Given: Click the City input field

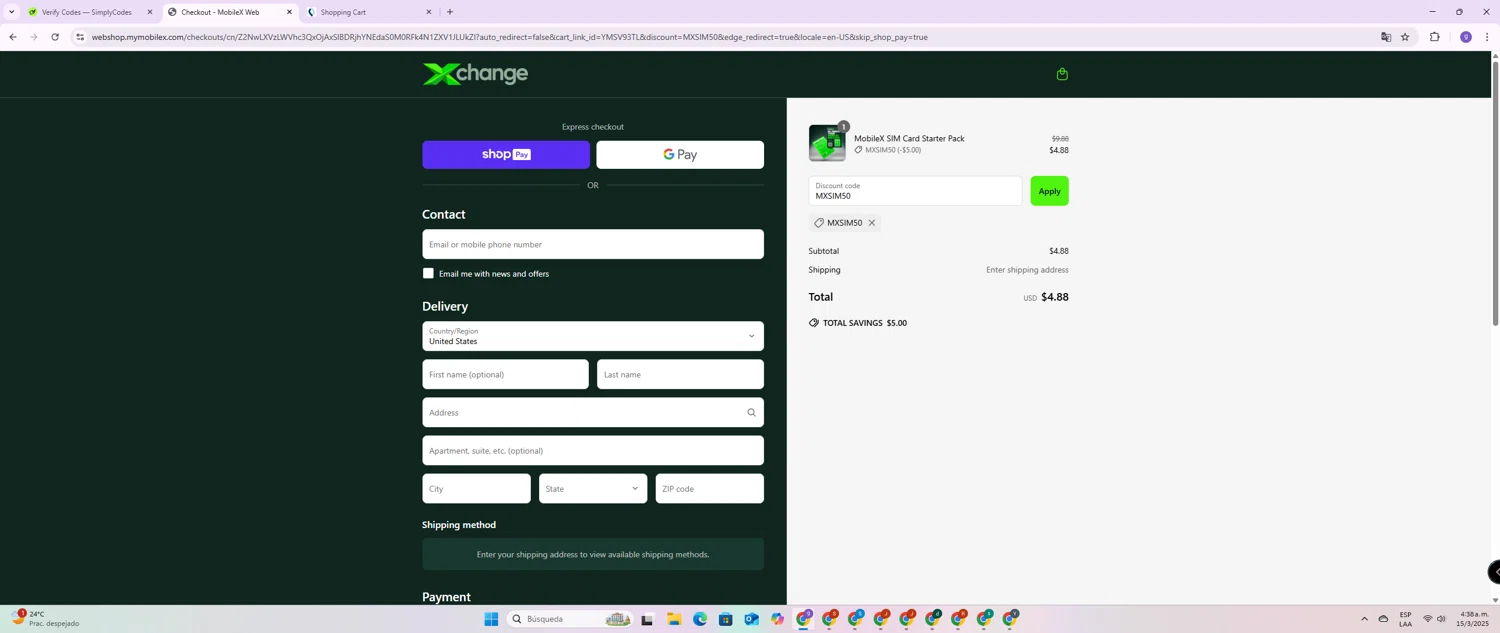Looking at the screenshot, I should pos(476,489).
